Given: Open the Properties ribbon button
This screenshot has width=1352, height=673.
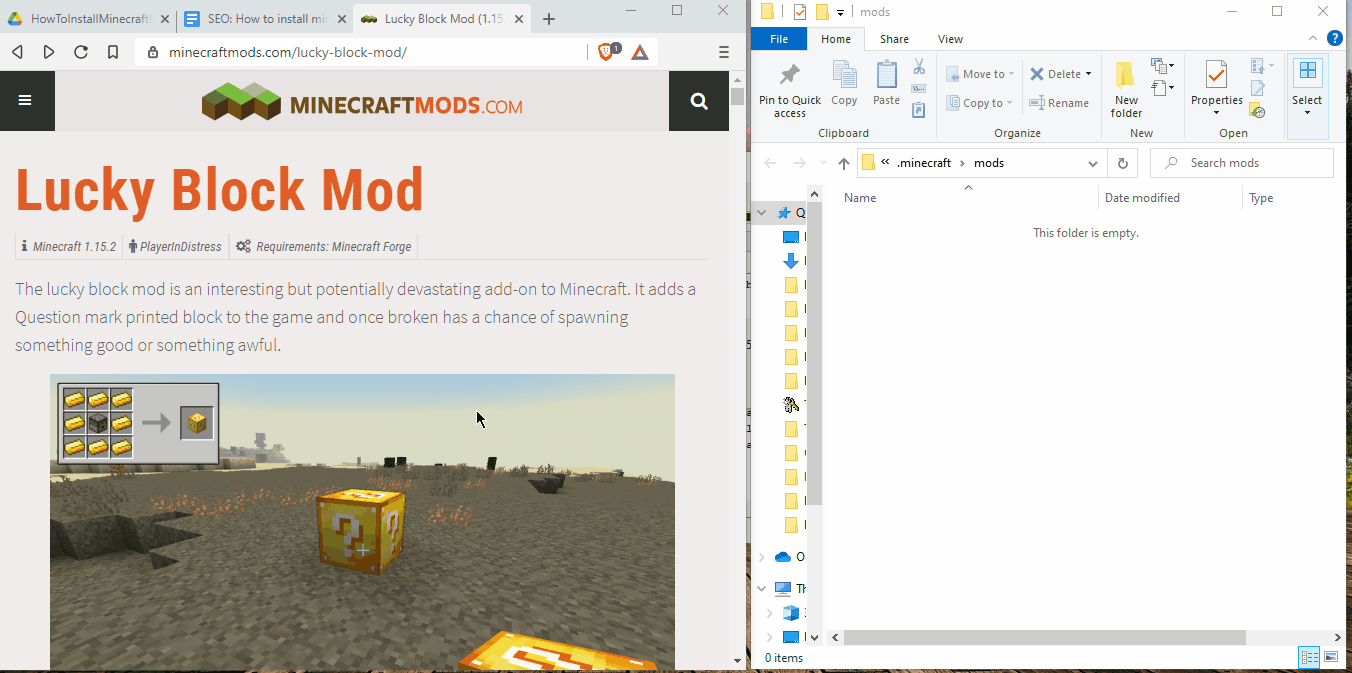Looking at the screenshot, I should point(1216,88).
